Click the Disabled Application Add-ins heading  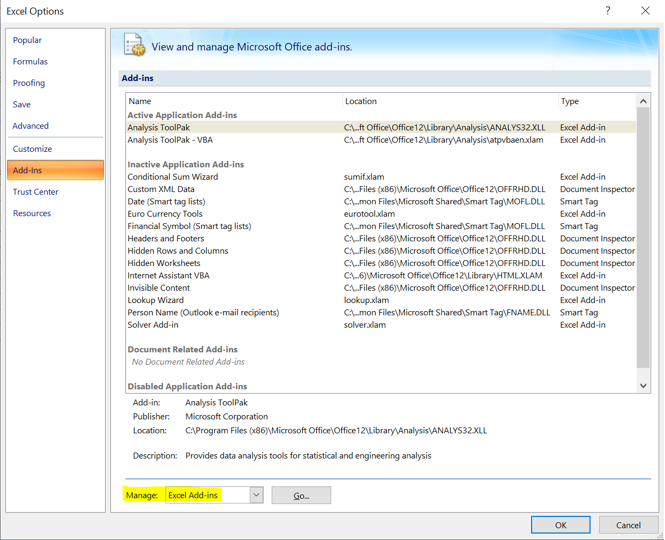(187, 386)
